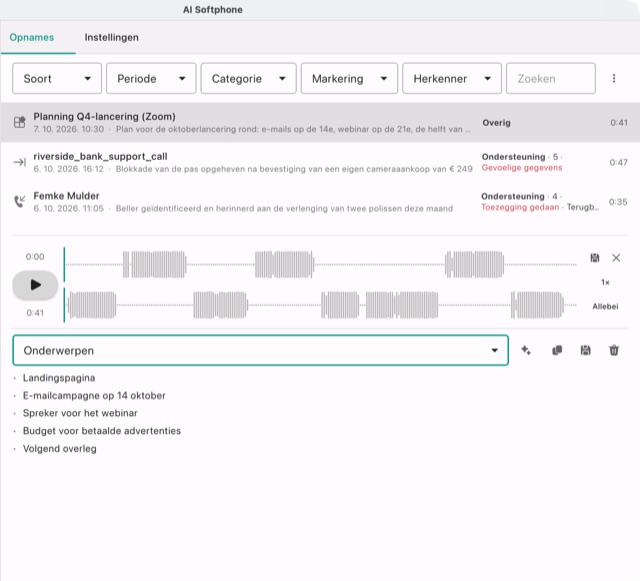Click the Planning Q4-lancering summary text
The height and width of the screenshot is (581, 640).
pos(293,129)
